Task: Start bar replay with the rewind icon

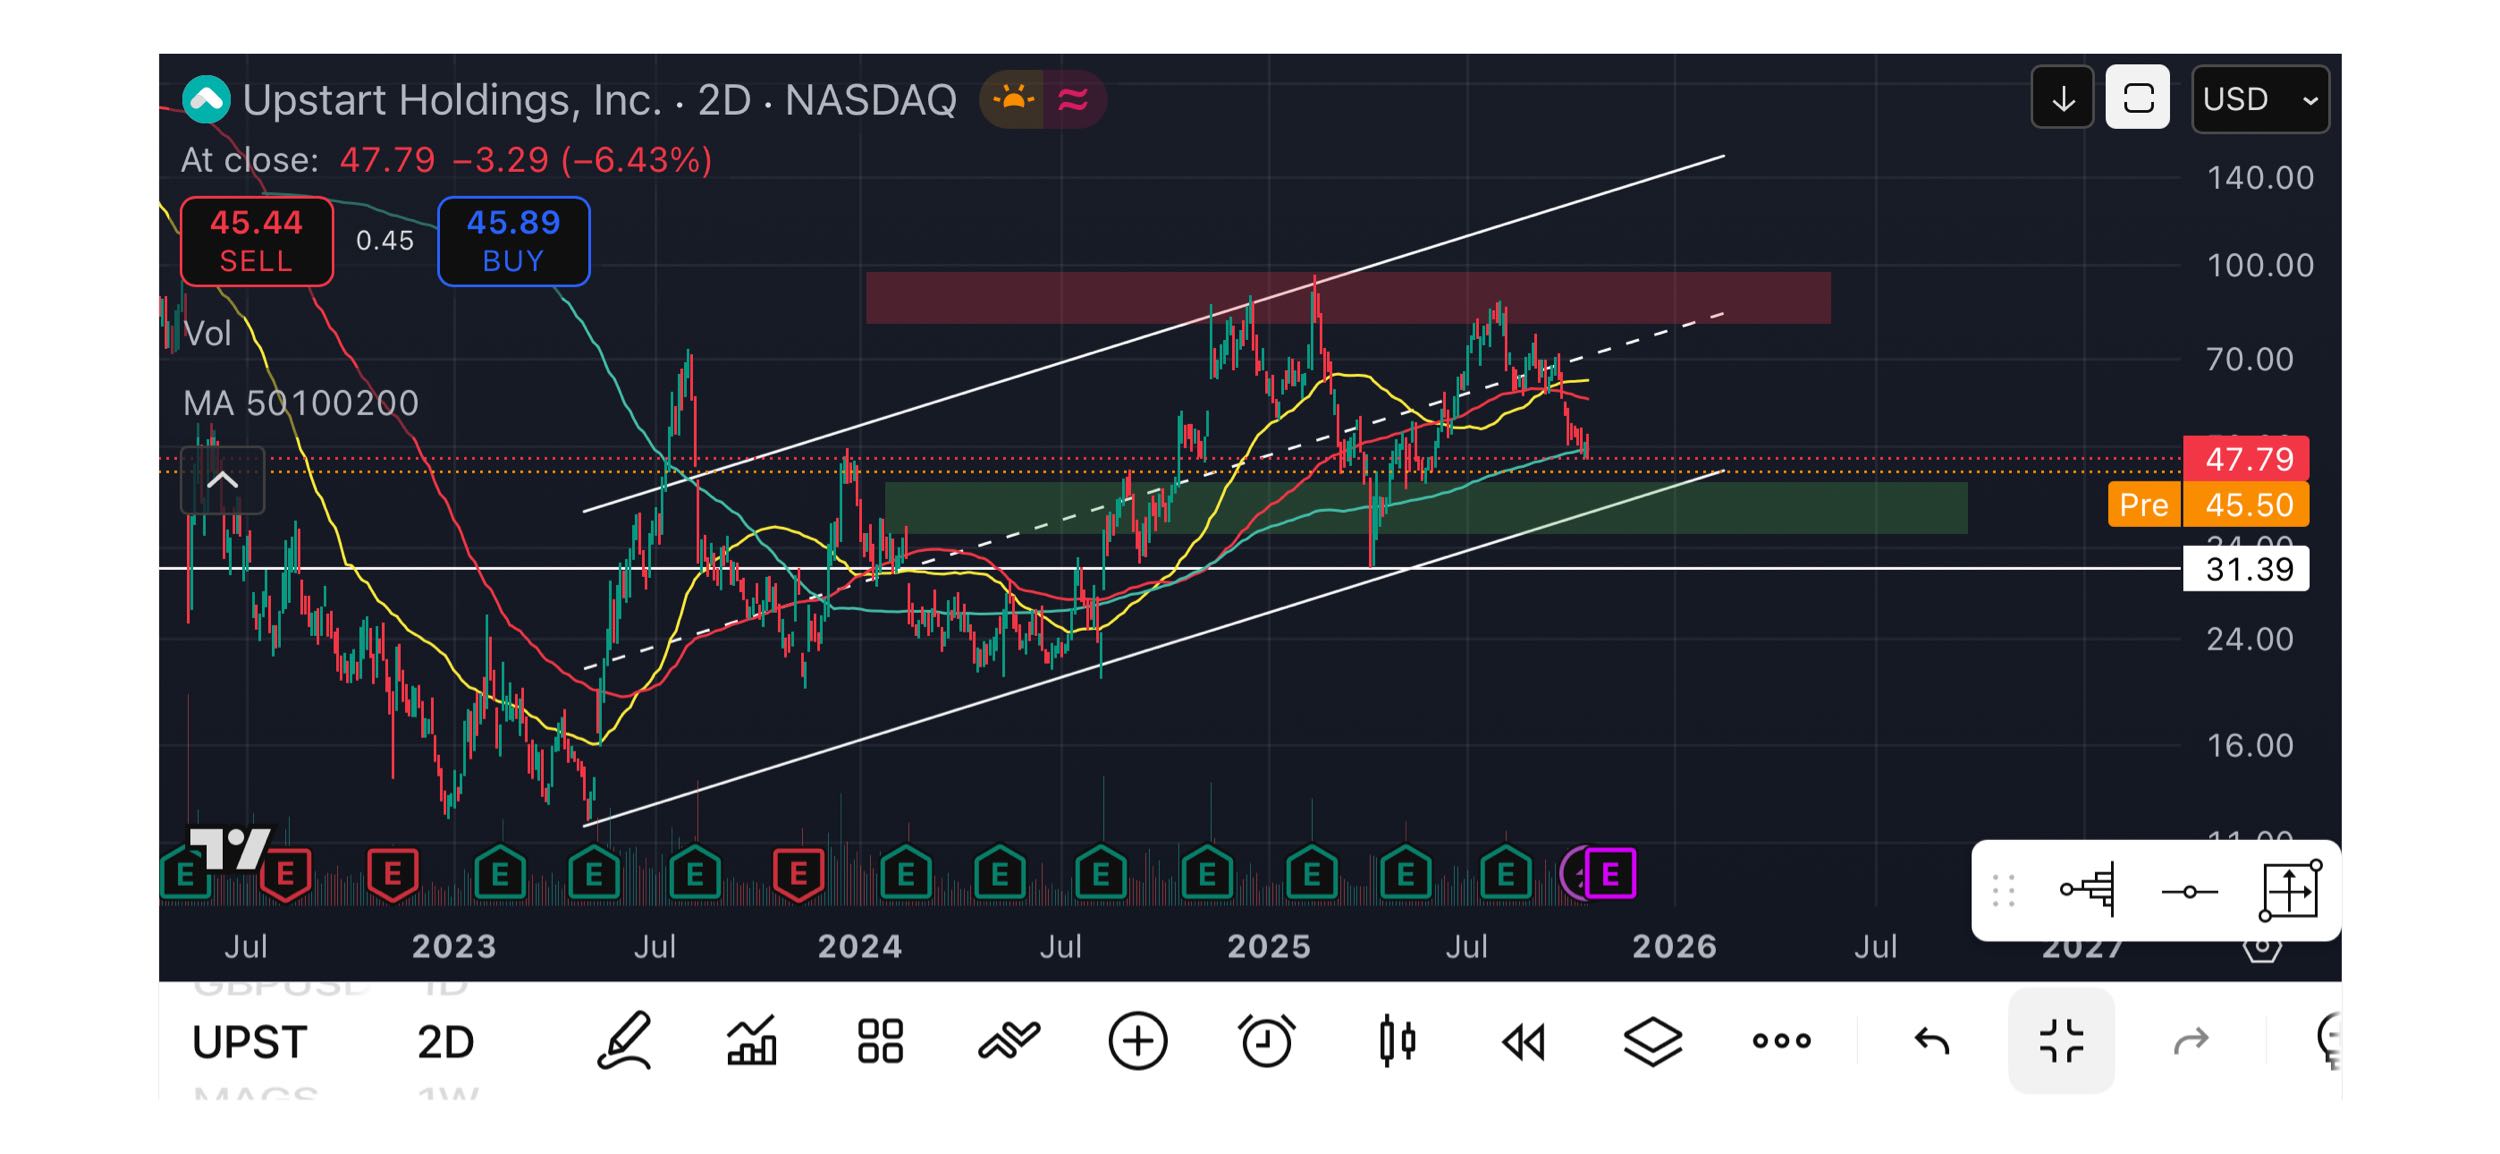Action: [x=1523, y=1043]
